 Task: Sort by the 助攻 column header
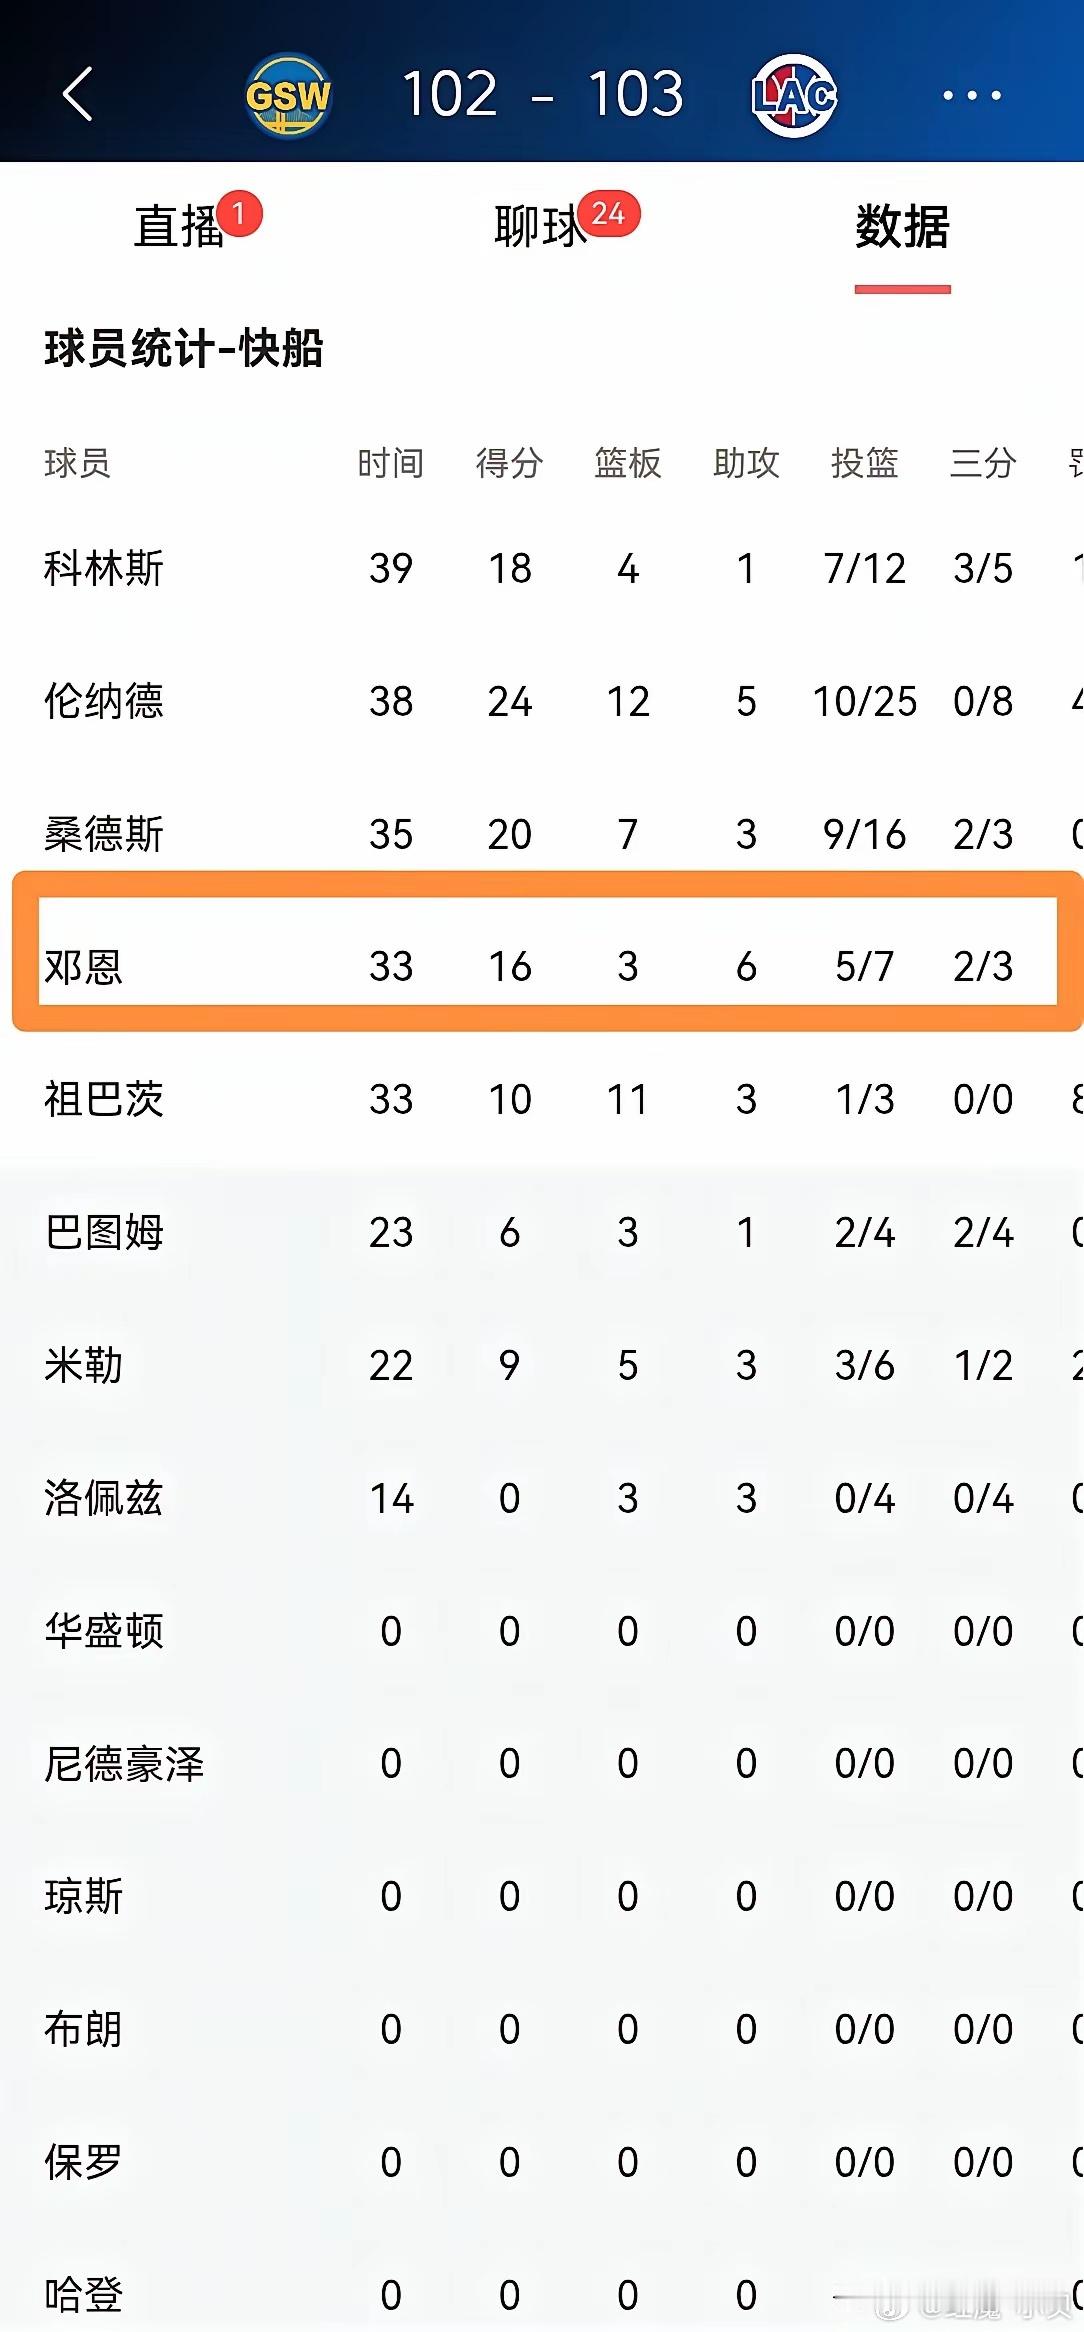745,462
